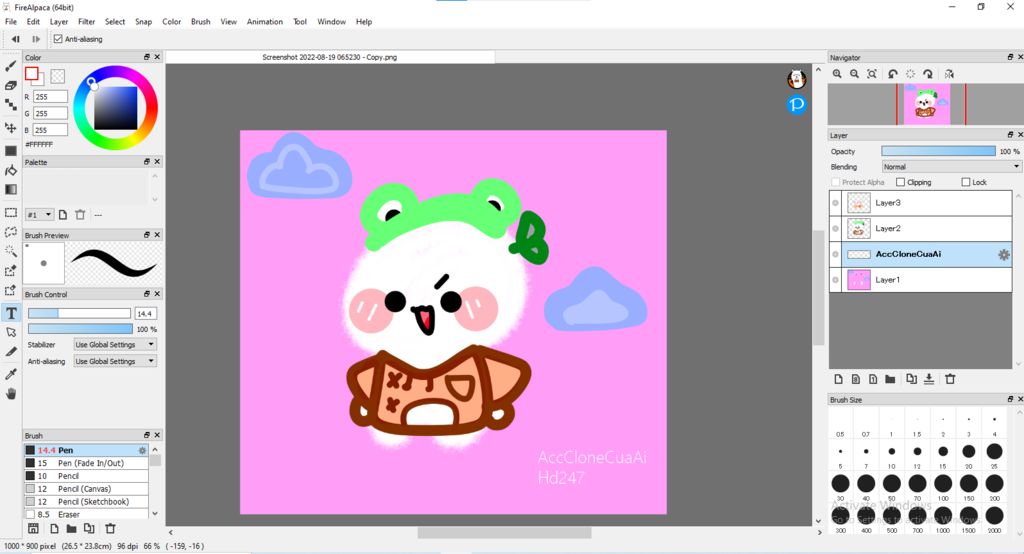Zoom out using Navigator magnifier minus
This screenshot has width=1024, height=554.
pyautogui.click(x=854, y=74)
